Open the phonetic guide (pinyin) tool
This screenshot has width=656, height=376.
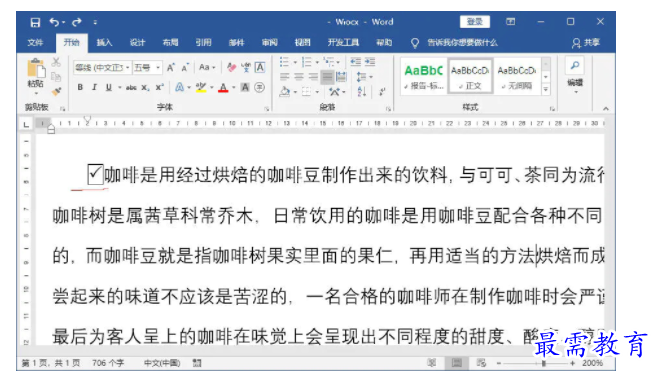tap(246, 67)
